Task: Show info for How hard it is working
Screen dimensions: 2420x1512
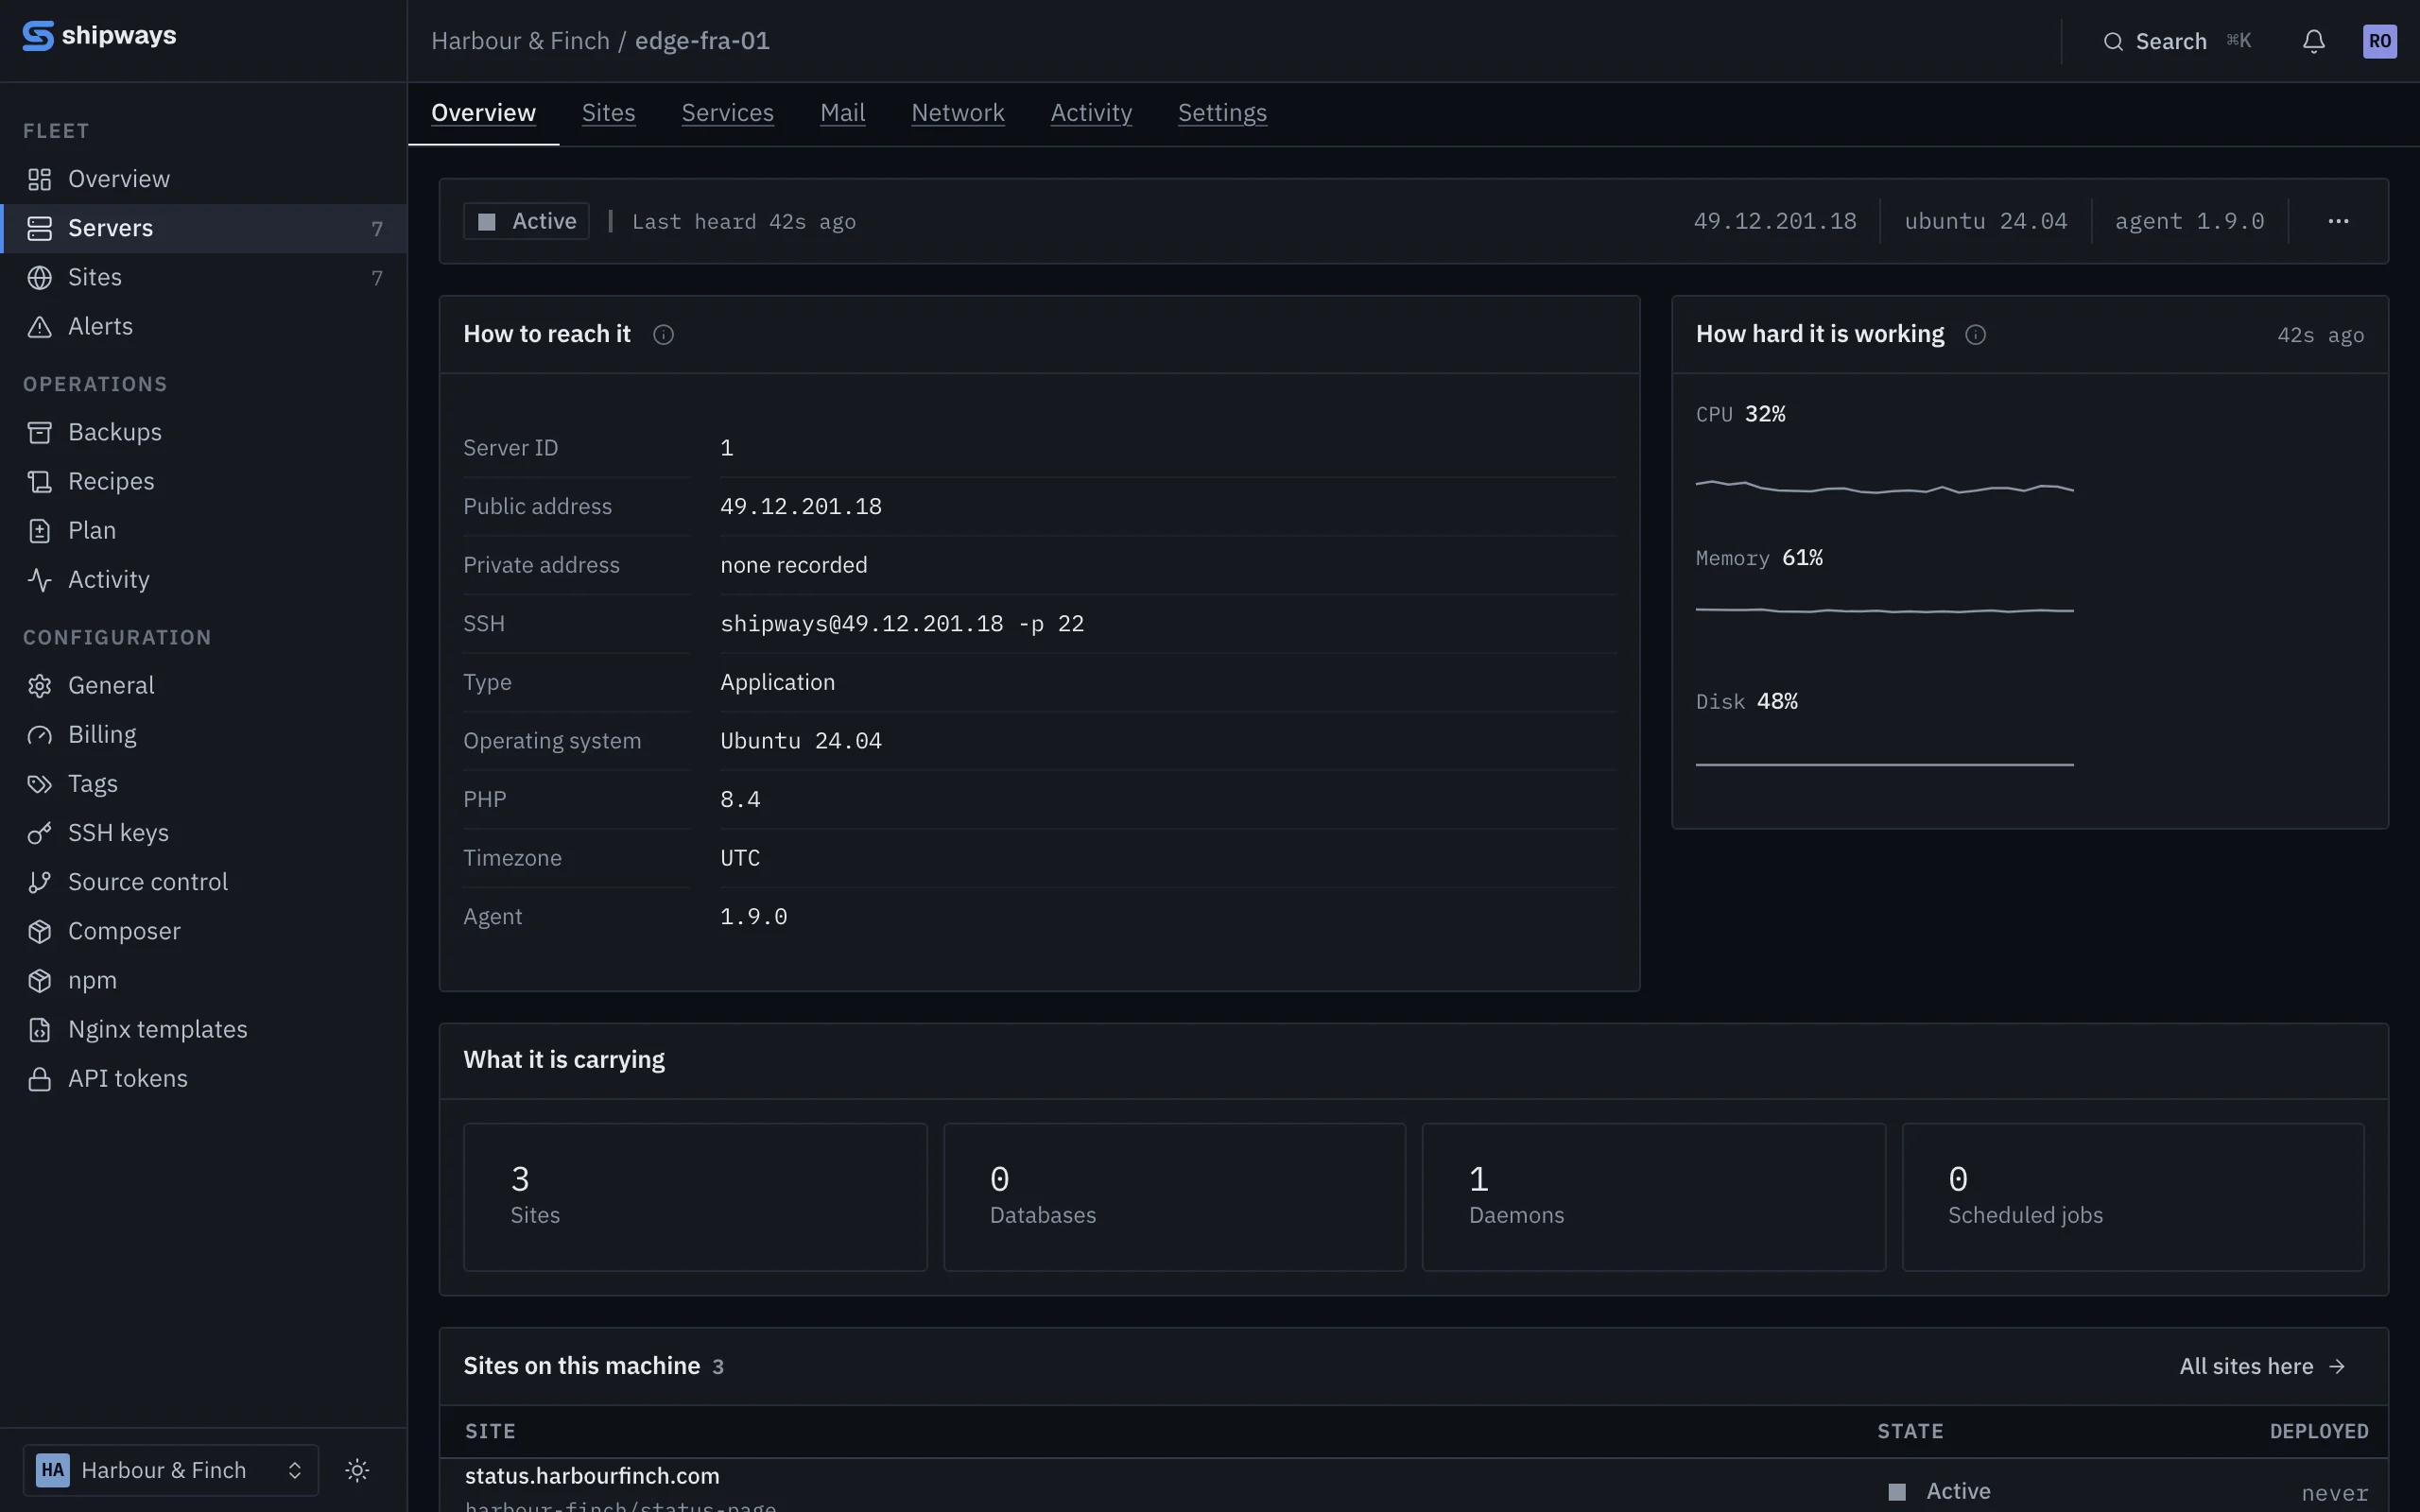Action: pyautogui.click(x=1975, y=335)
